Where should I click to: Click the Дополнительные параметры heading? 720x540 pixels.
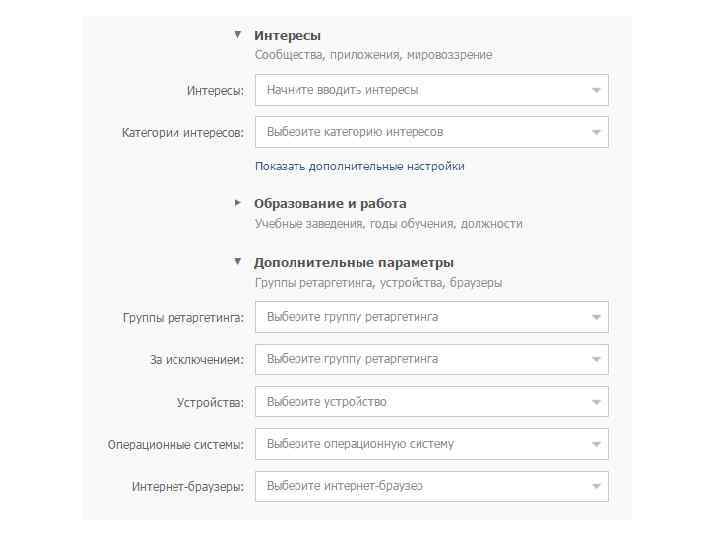coord(354,263)
